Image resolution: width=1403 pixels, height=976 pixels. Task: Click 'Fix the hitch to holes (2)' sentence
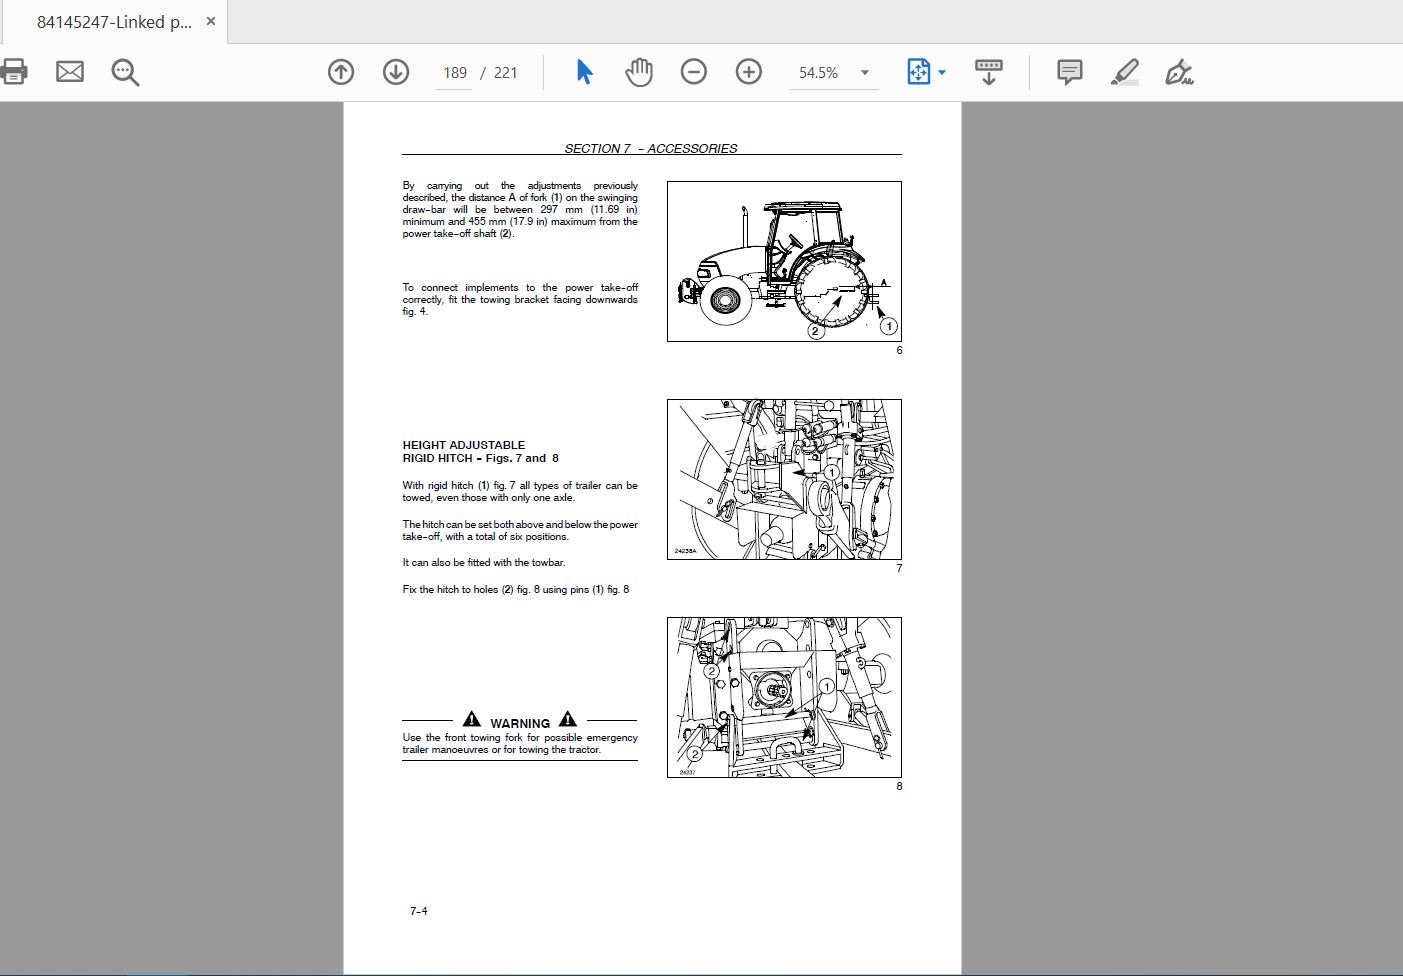(x=516, y=589)
